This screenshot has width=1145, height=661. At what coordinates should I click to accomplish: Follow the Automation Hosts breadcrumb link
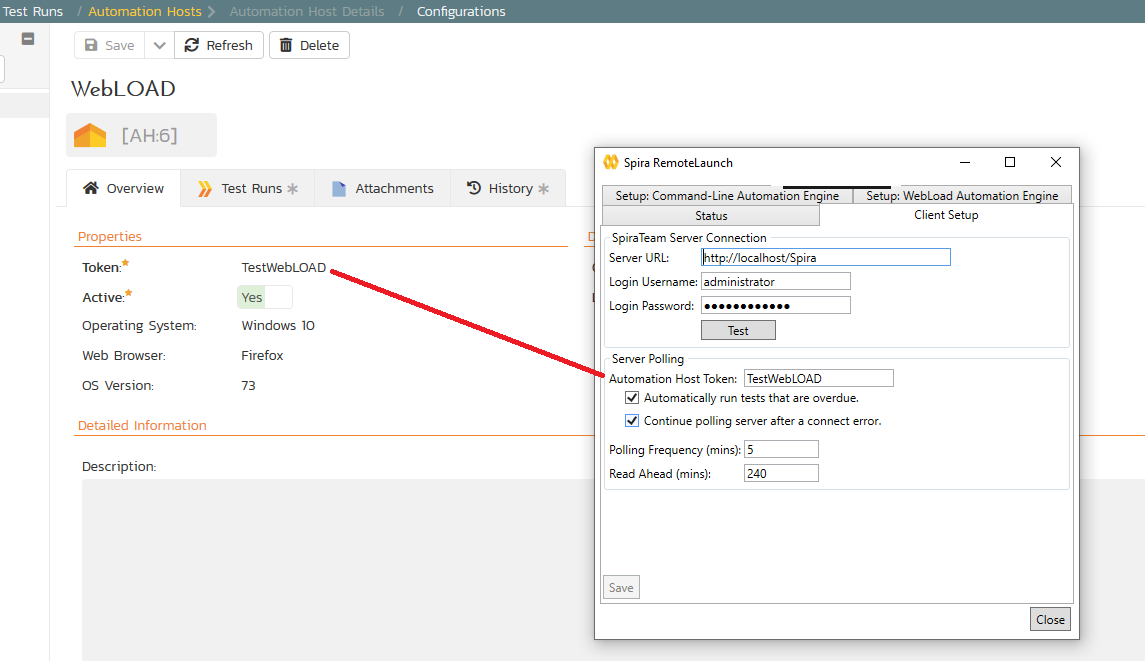tap(145, 12)
